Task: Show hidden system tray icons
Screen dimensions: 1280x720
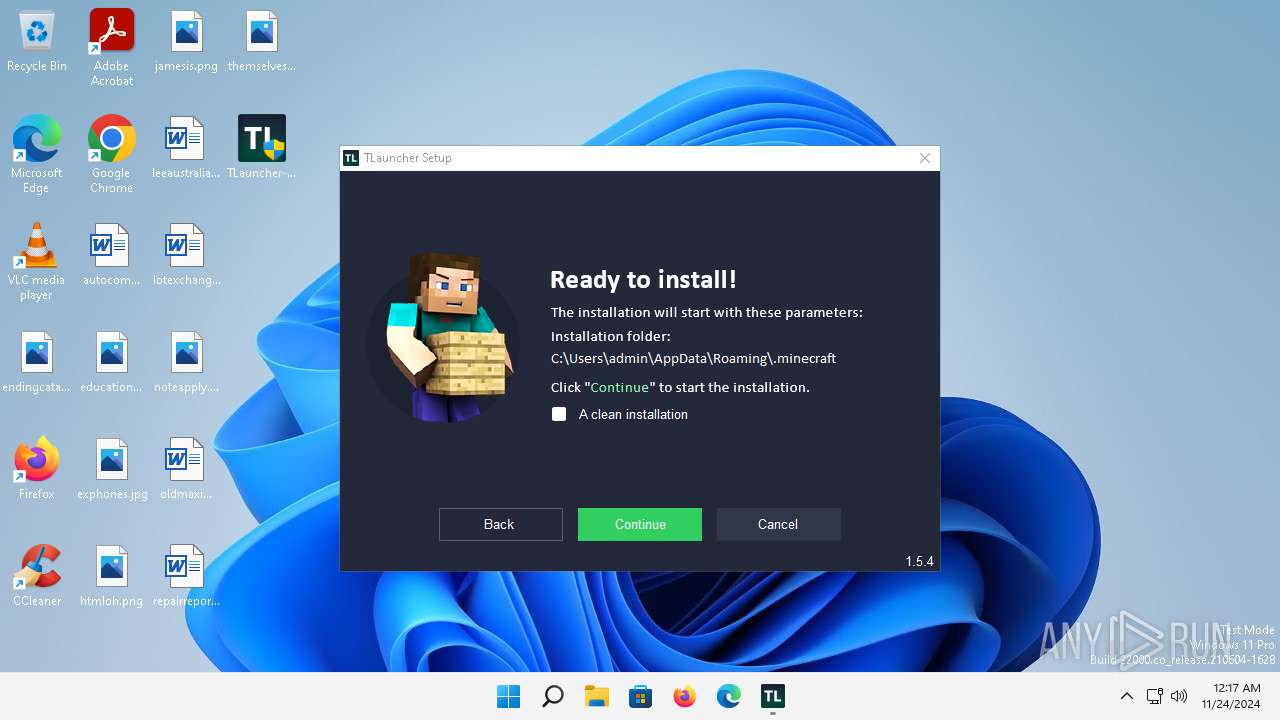Action: 1127,696
